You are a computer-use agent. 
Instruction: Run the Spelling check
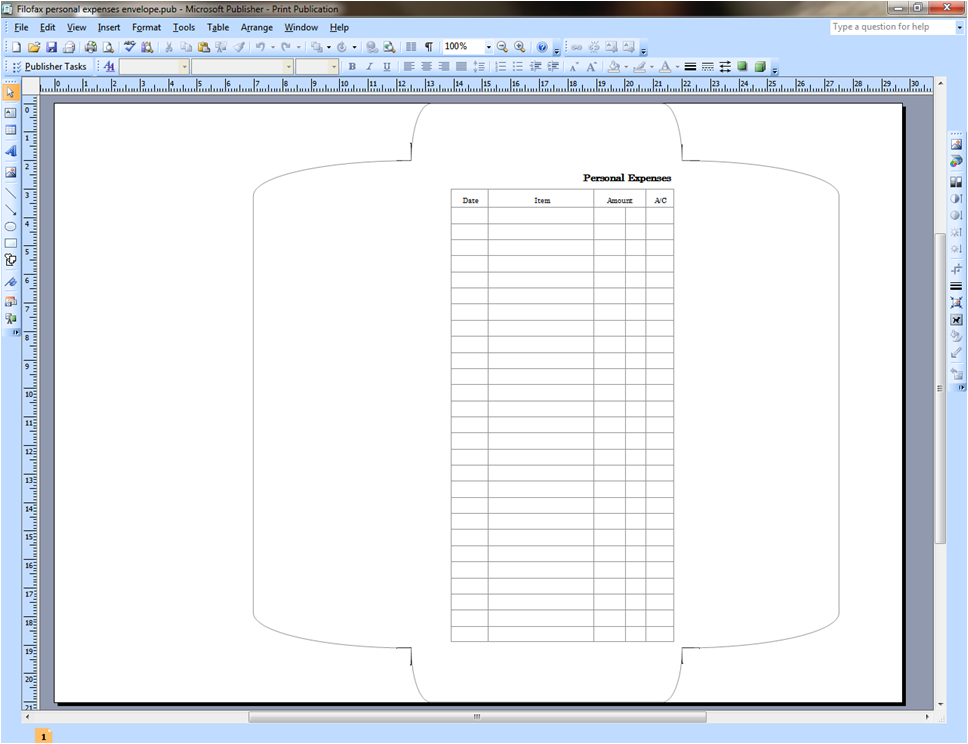130,47
